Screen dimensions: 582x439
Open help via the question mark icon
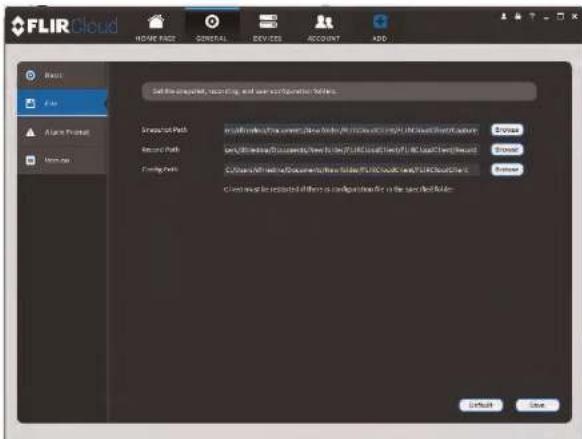point(532,17)
